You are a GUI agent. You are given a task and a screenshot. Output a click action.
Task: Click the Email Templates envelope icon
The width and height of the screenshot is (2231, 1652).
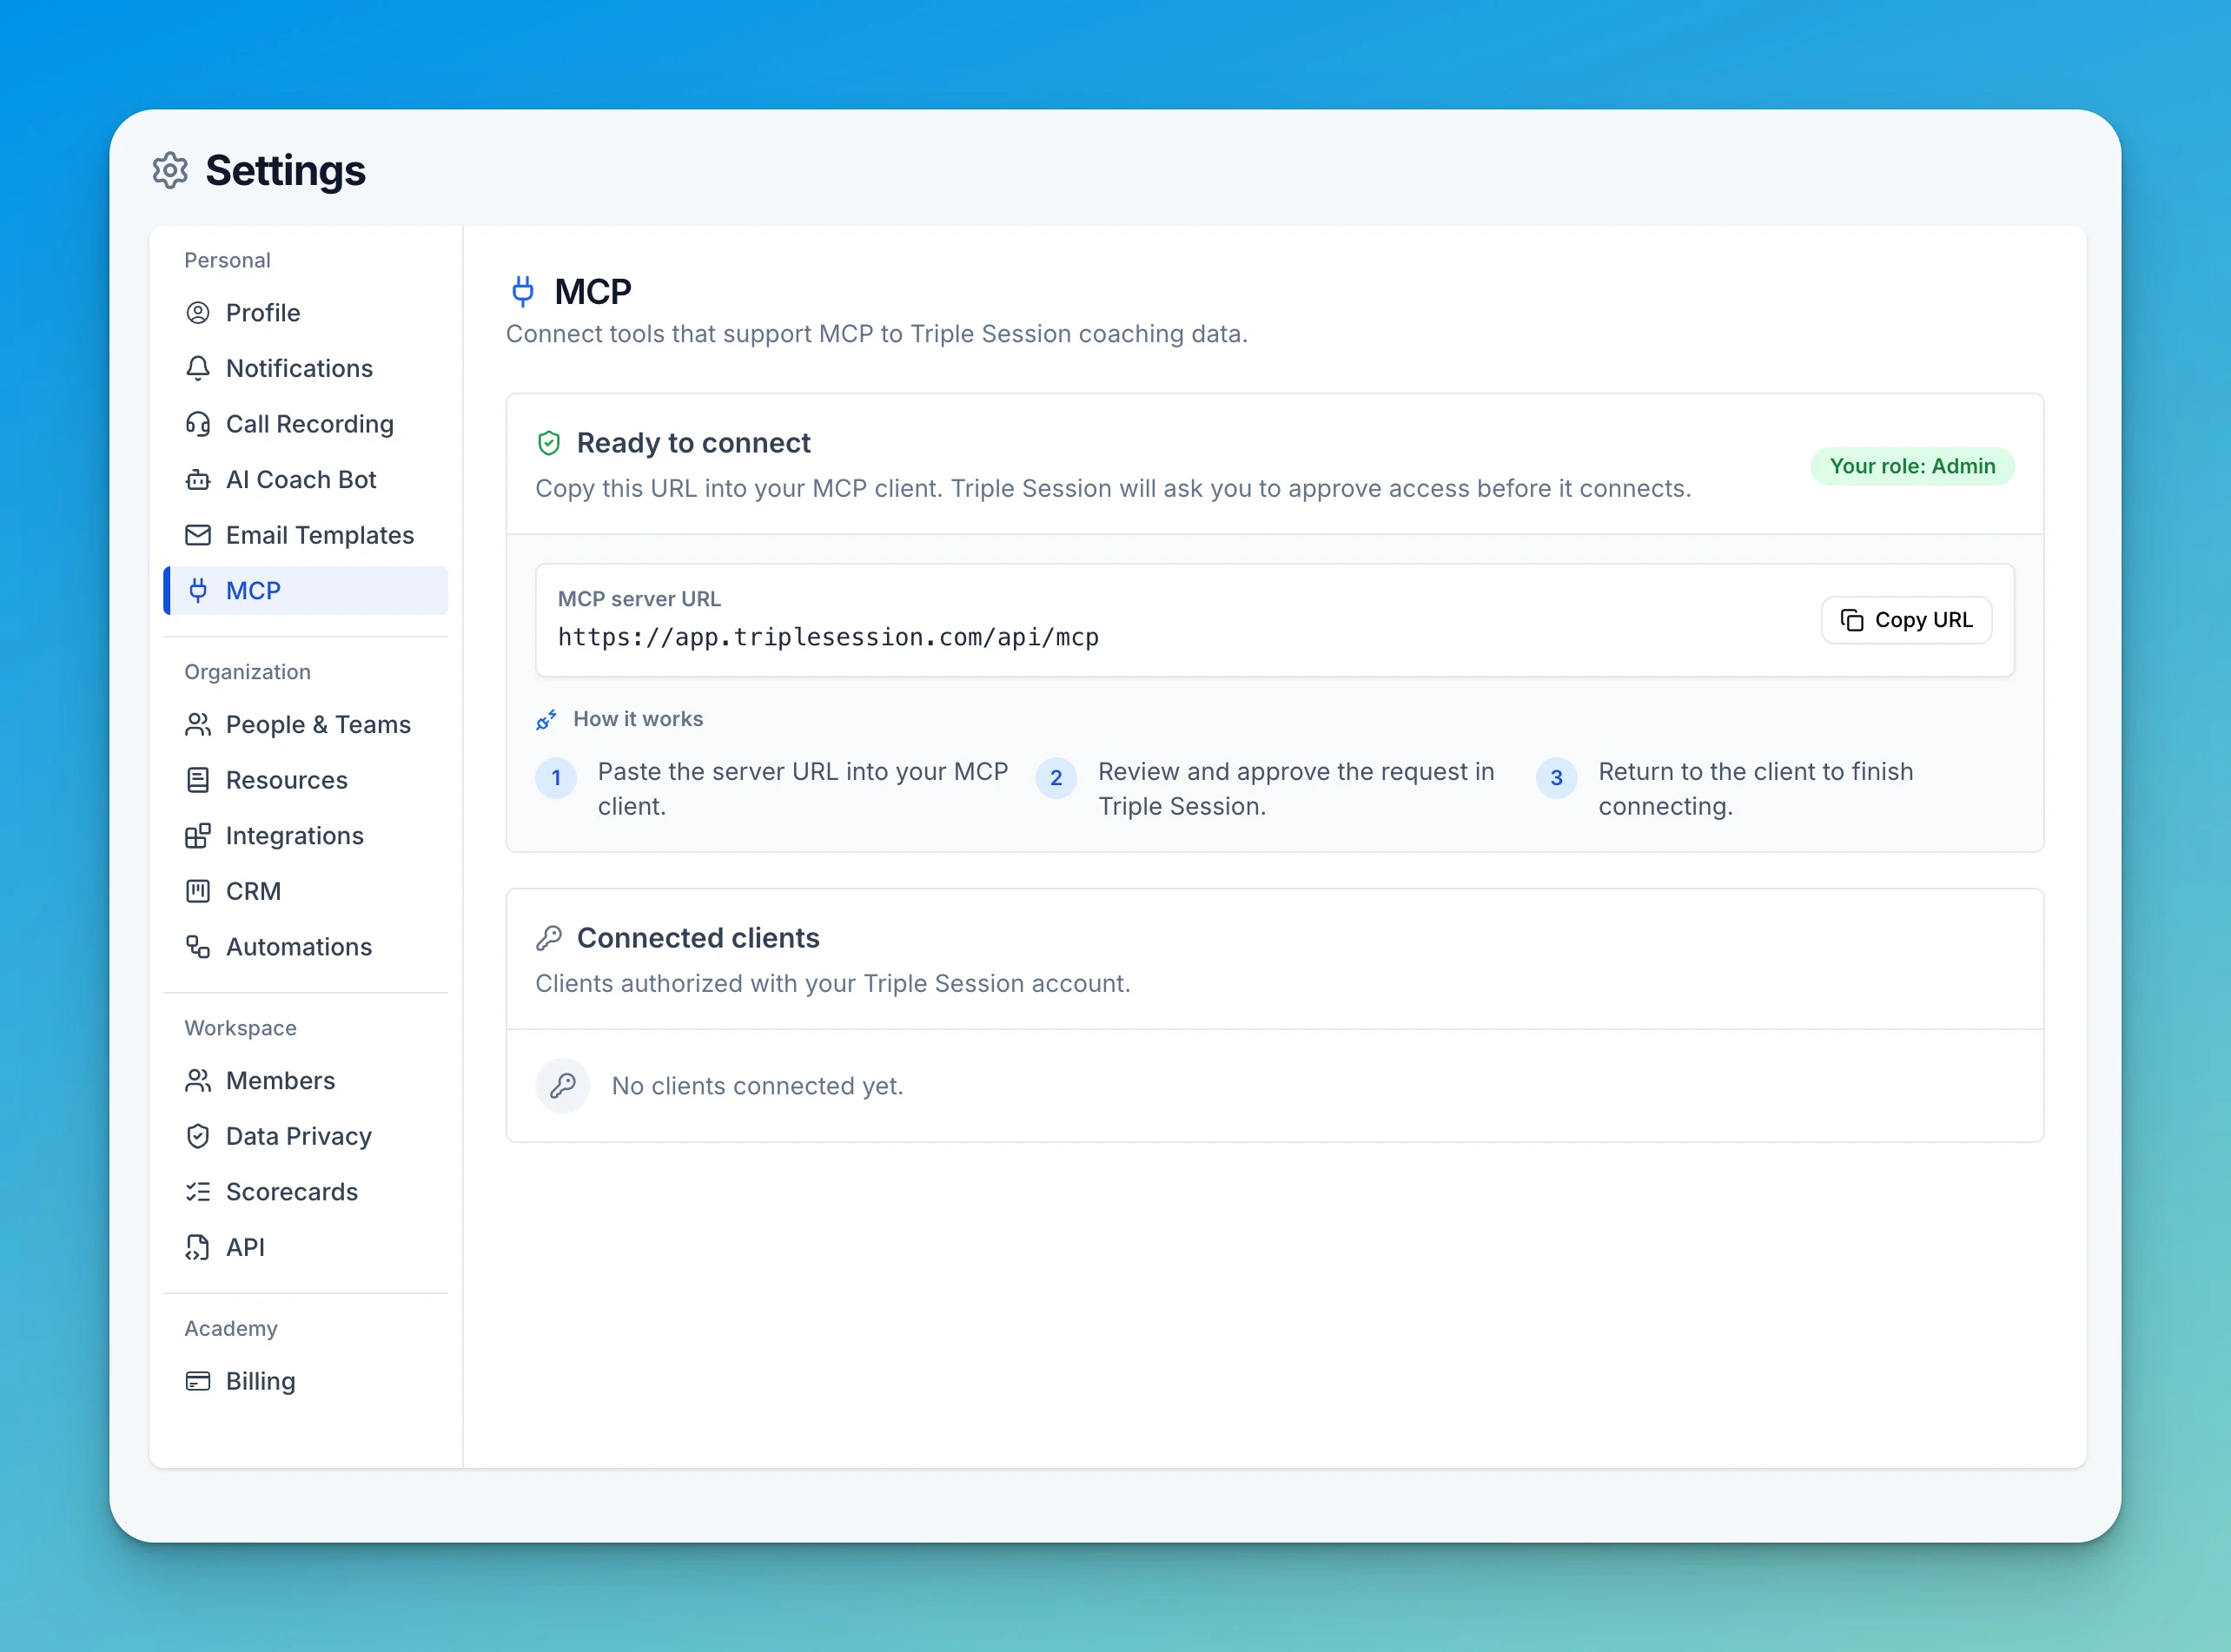198,535
